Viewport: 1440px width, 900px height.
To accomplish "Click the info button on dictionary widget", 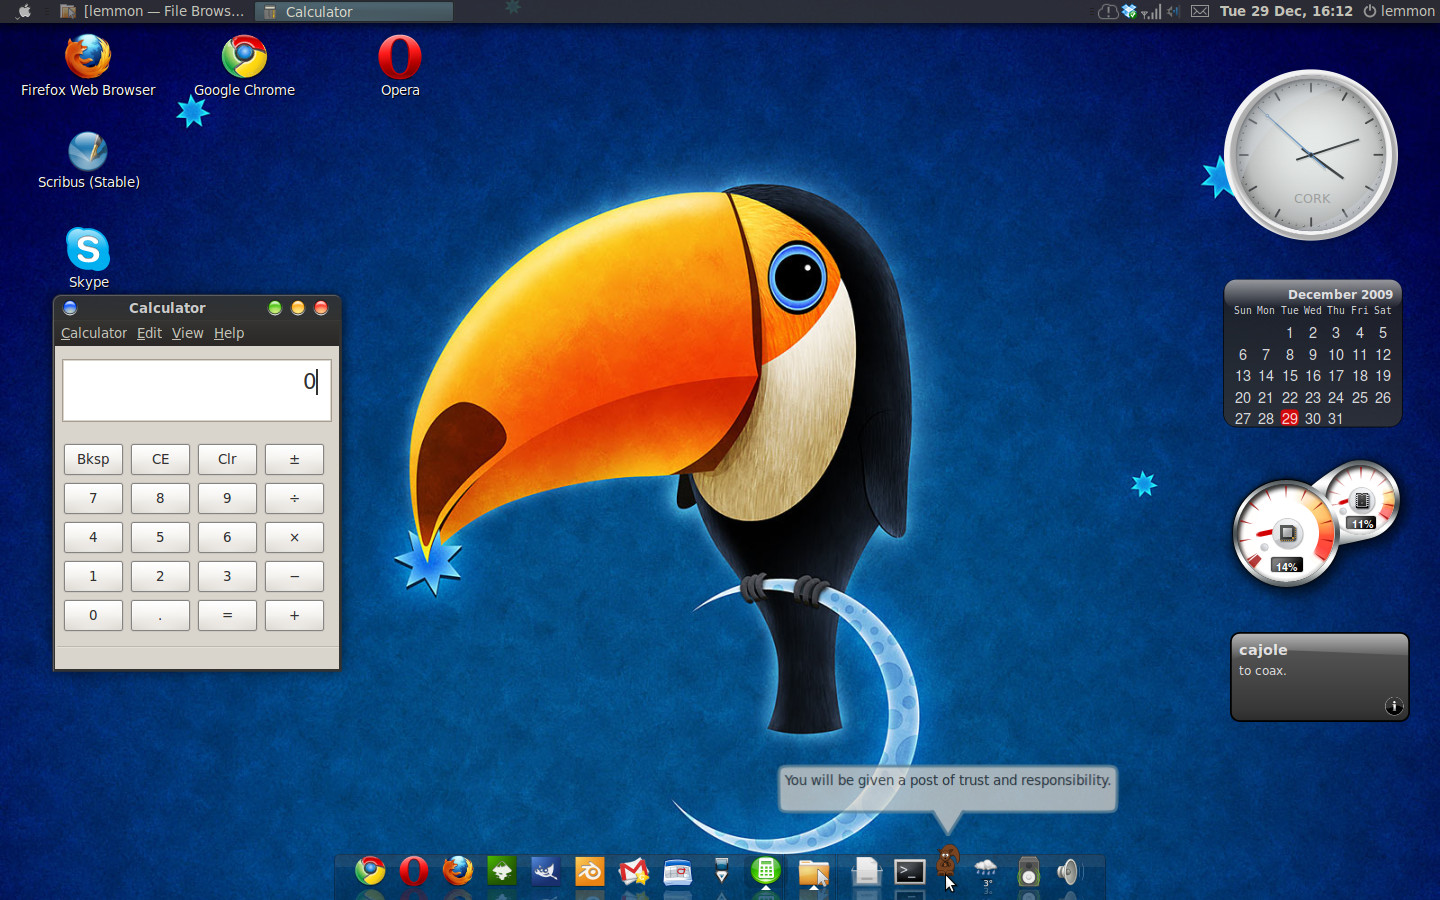I will point(1394,706).
